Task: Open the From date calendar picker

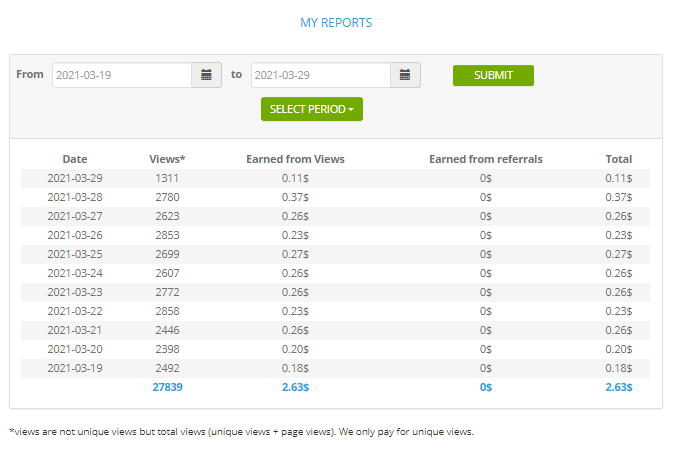Action: click(x=206, y=75)
